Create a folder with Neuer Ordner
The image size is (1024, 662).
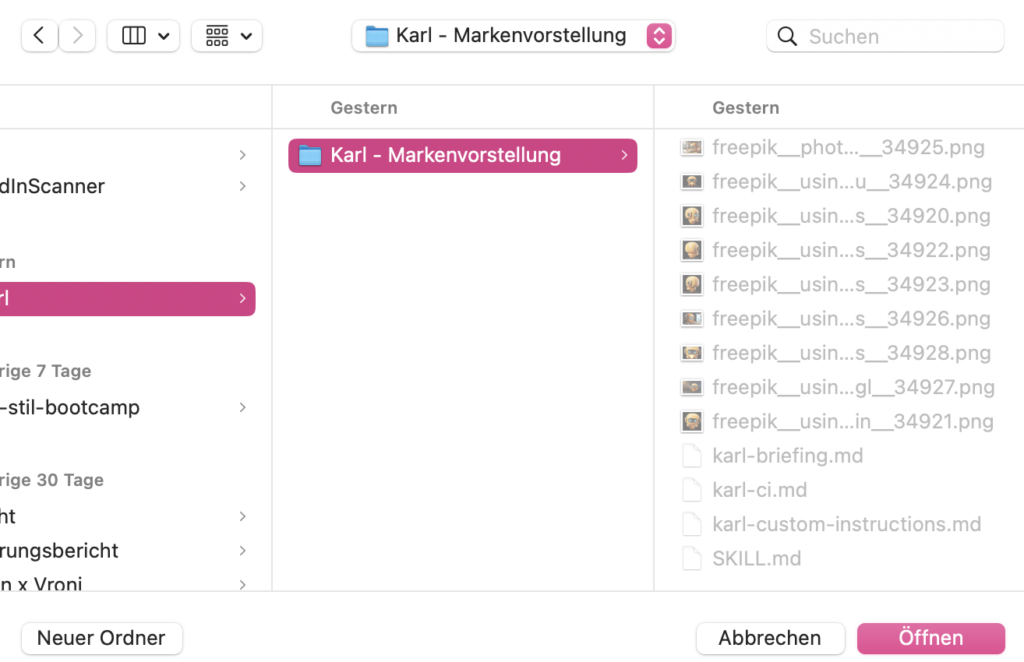tap(101, 638)
